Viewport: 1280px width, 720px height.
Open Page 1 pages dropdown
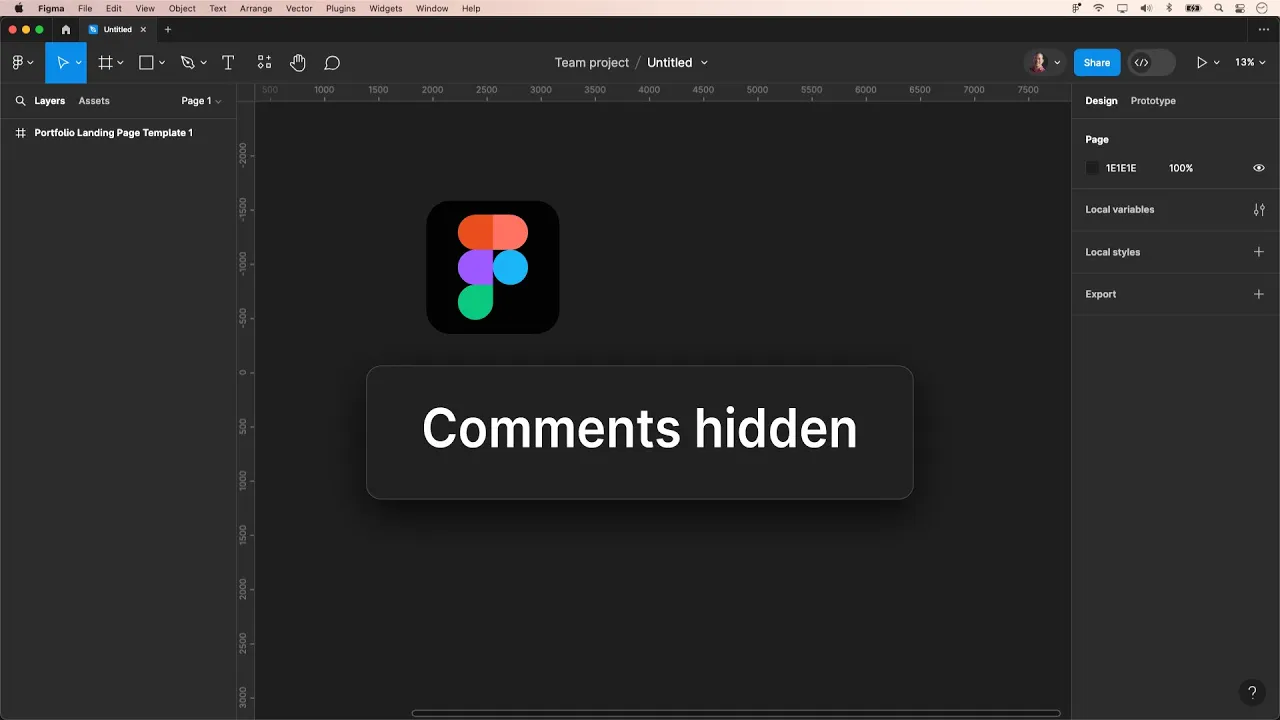coord(201,101)
